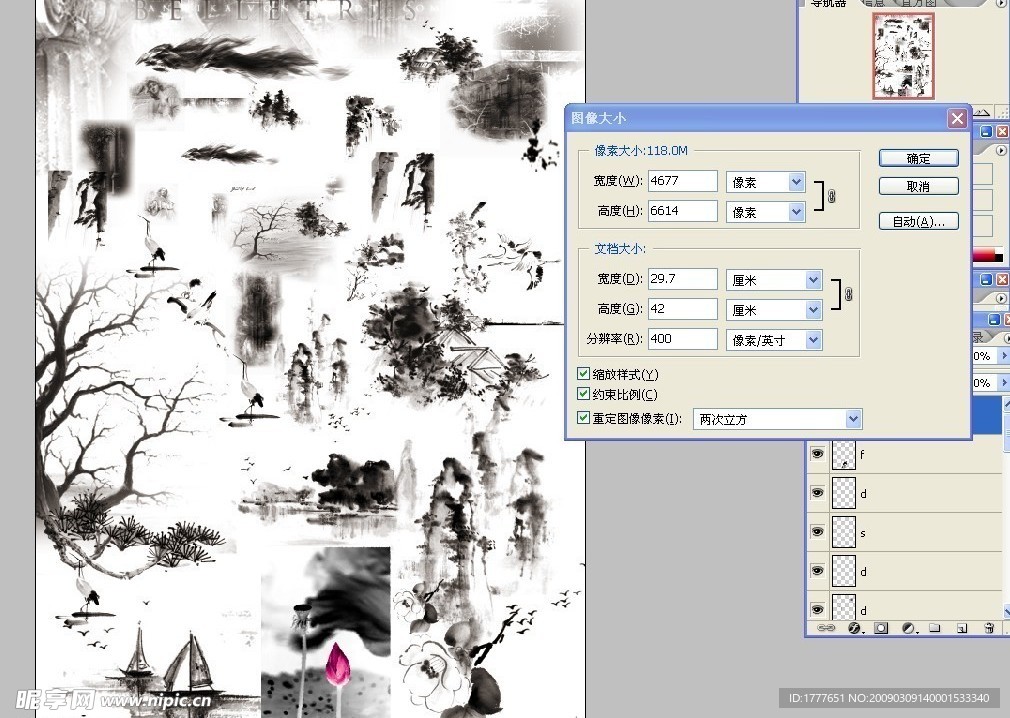Click the 自动(A)... button
This screenshot has width=1010, height=718.
[918, 222]
